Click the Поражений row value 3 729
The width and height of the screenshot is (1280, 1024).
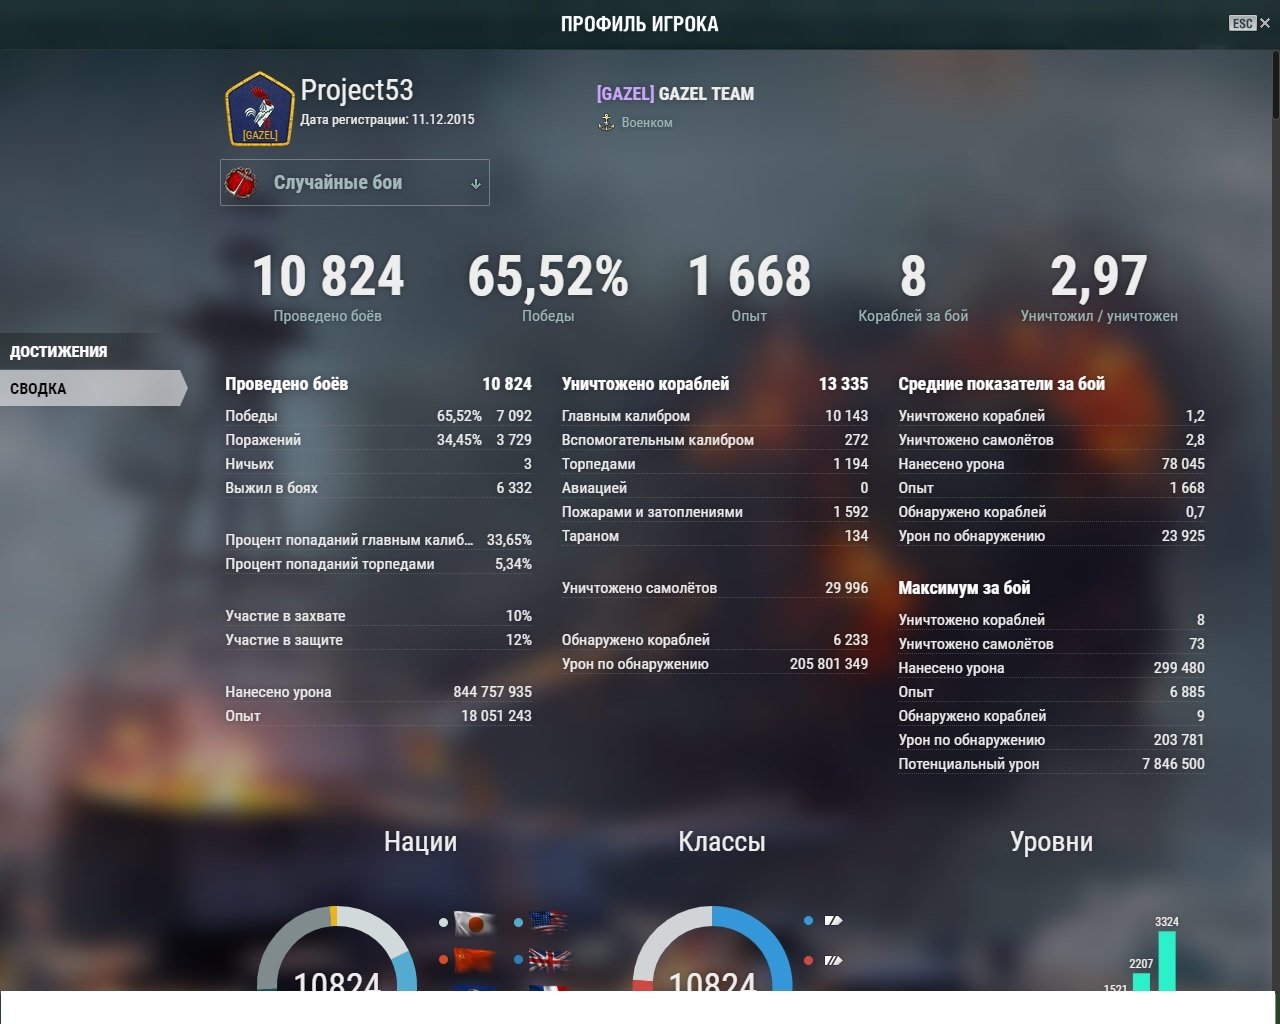click(x=514, y=440)
